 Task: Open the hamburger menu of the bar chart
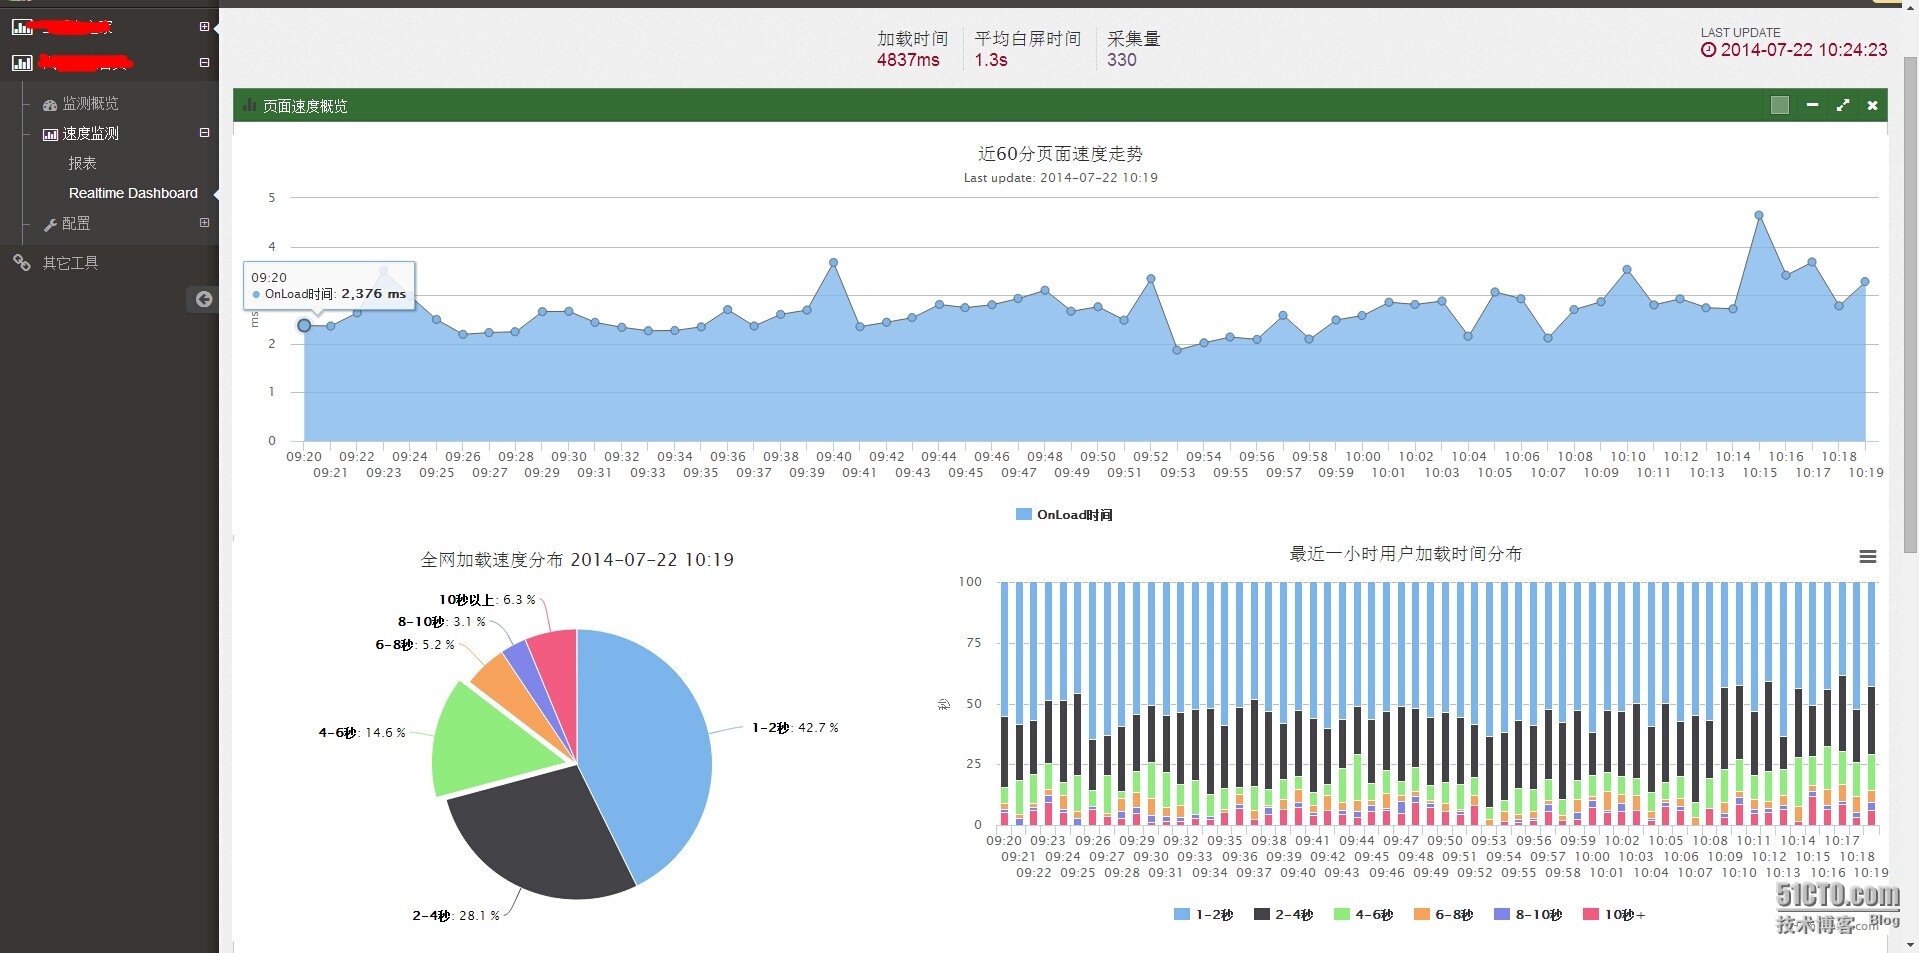pyautogui.click(x=1867, y=557)
